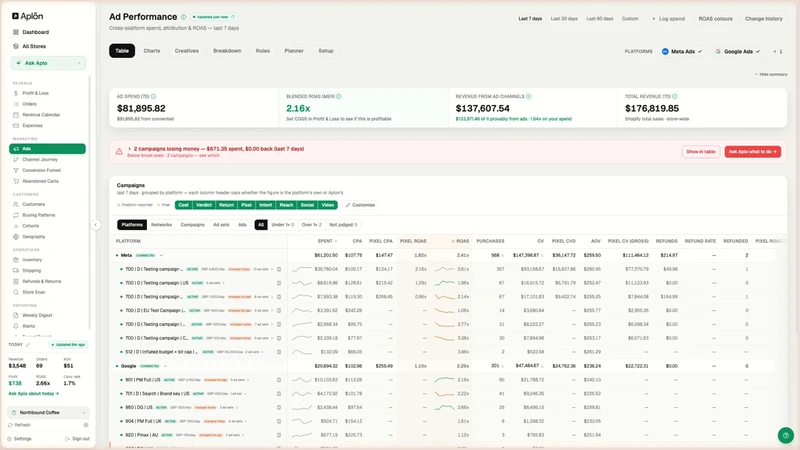The image size is (800, 450).
Task: Toggle the Video column group chip
Action: [328, 205]
